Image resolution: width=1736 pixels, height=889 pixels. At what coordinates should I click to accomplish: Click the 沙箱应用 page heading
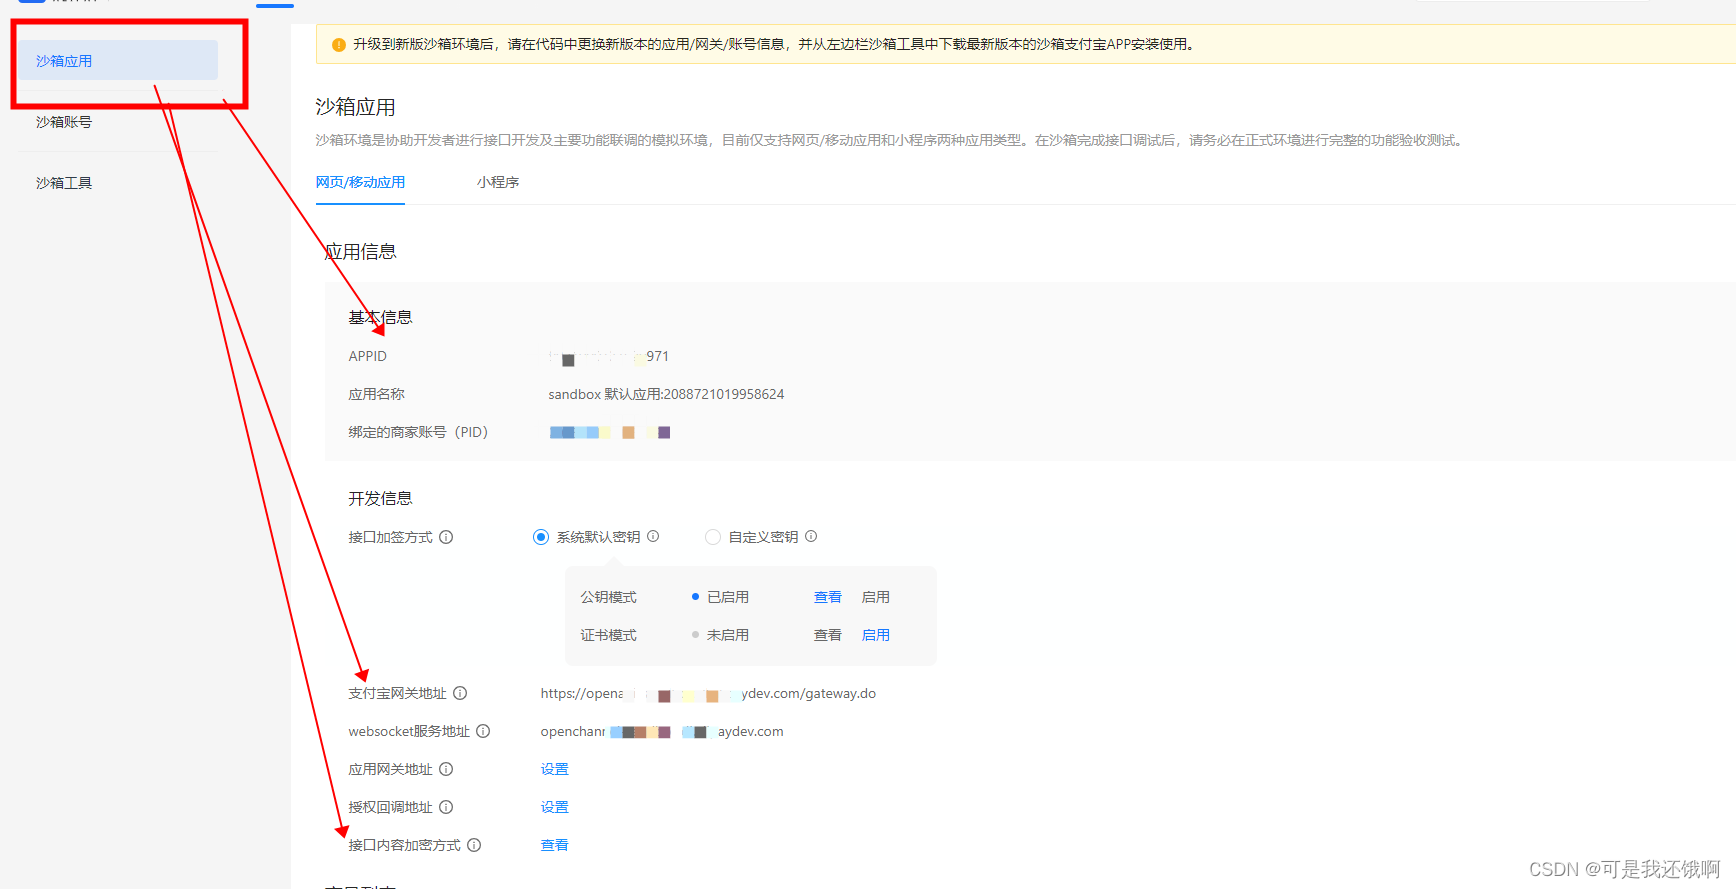tap(356, 107)
